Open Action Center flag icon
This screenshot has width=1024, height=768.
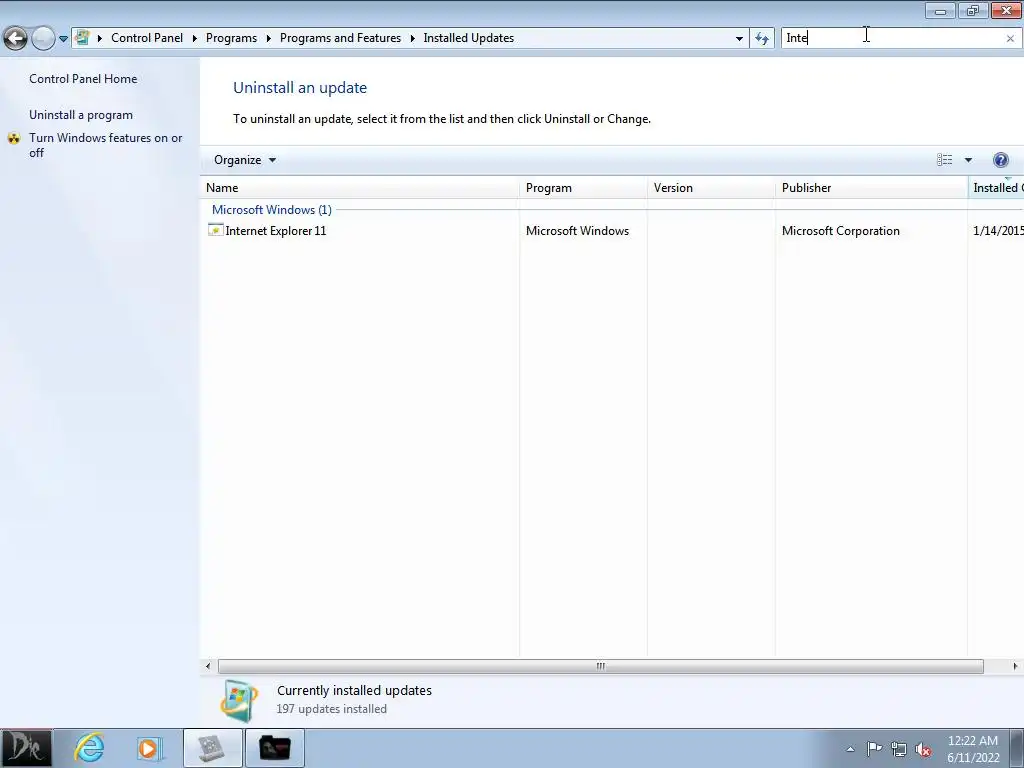click(874, 749)
